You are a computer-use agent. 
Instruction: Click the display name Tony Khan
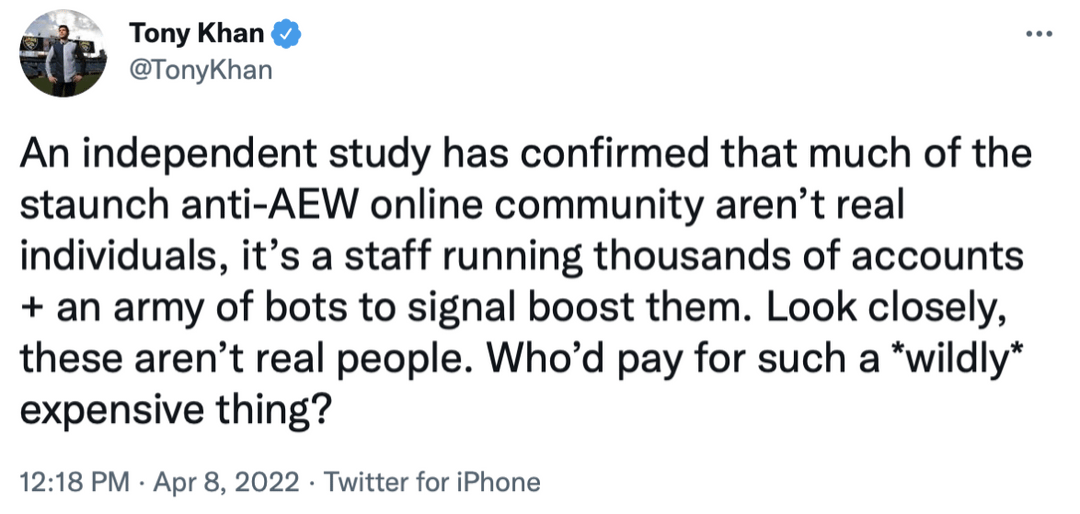click(x=196, y=34)
